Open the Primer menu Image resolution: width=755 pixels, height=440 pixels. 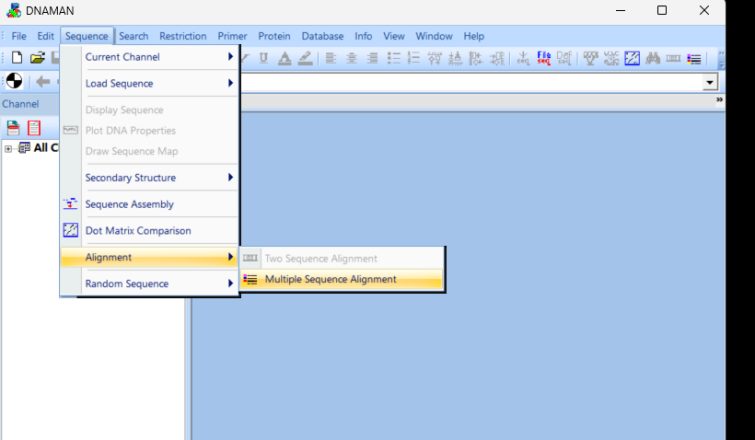pos(232,36)
